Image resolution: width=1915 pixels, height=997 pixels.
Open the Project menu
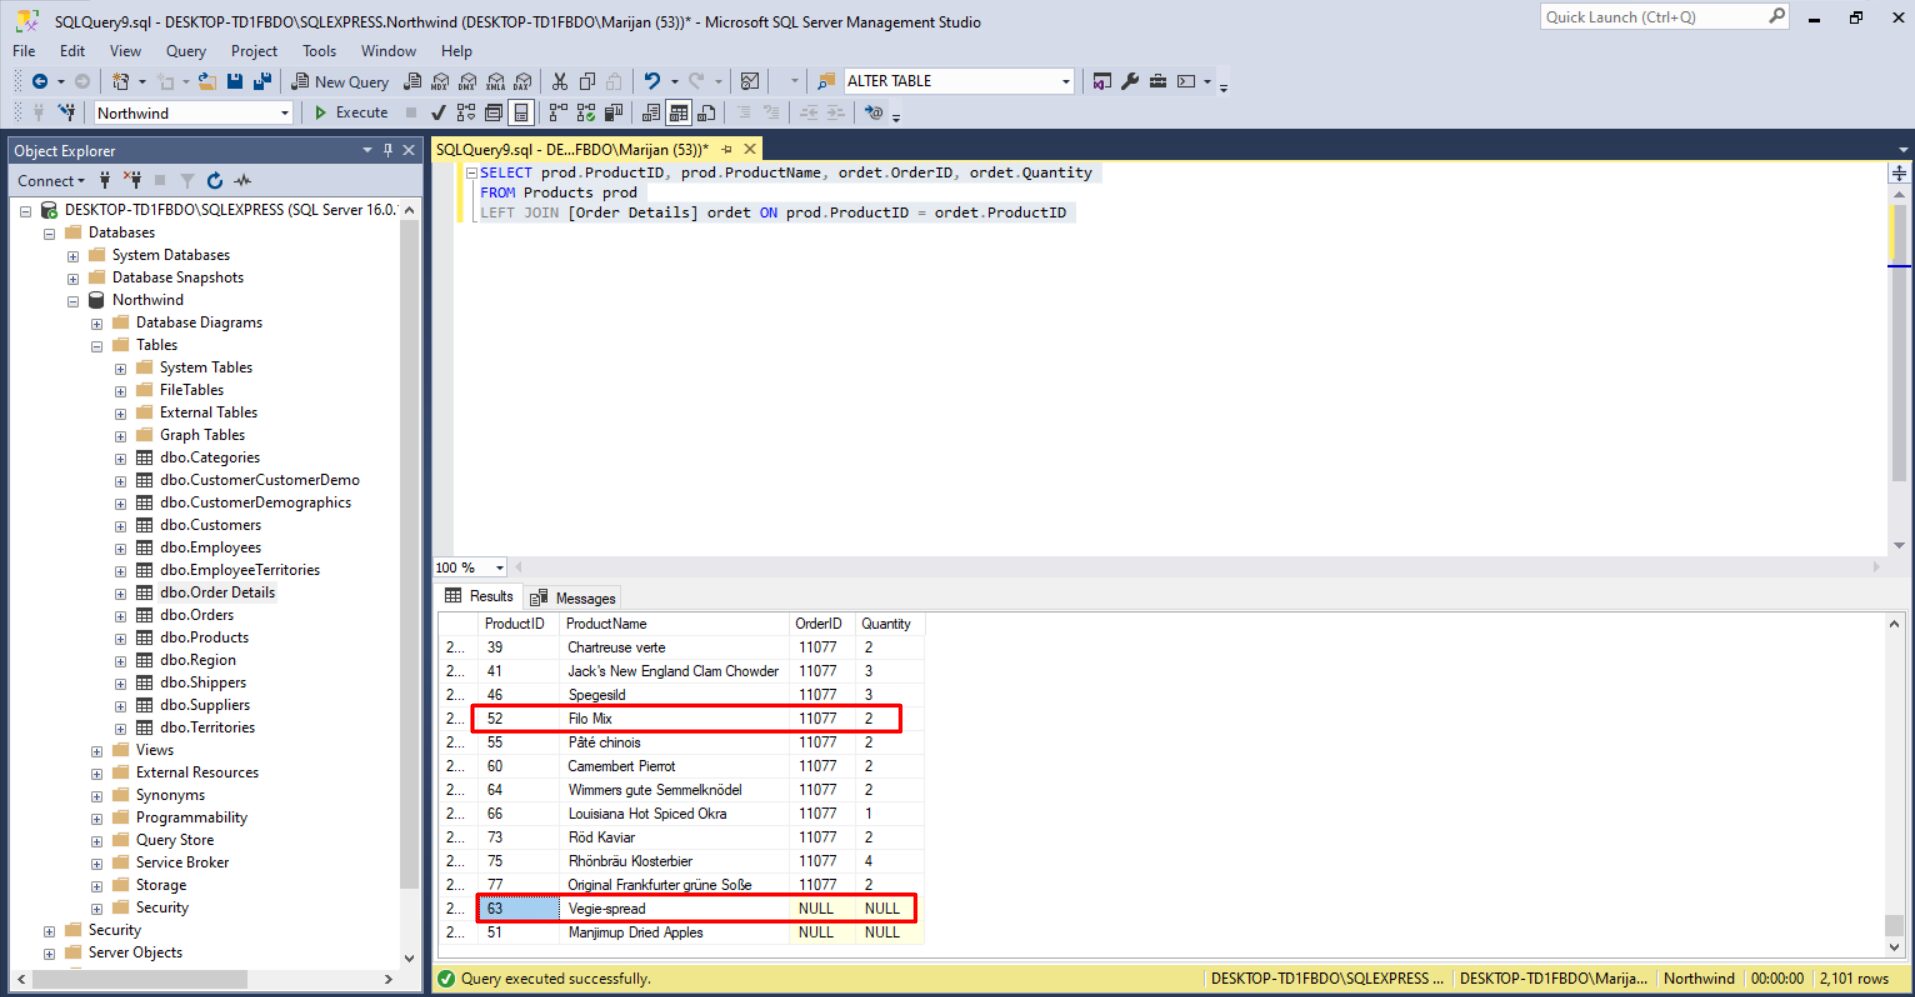[x=254, y=51]
